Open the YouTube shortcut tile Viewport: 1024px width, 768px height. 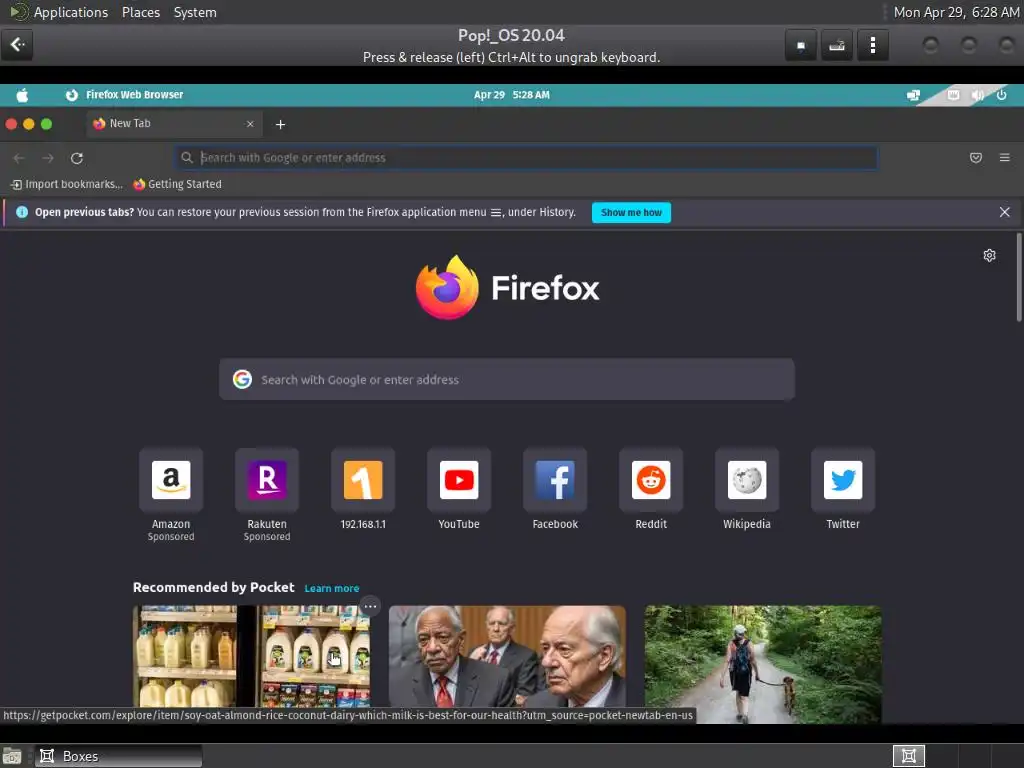(x=459, y=480)
